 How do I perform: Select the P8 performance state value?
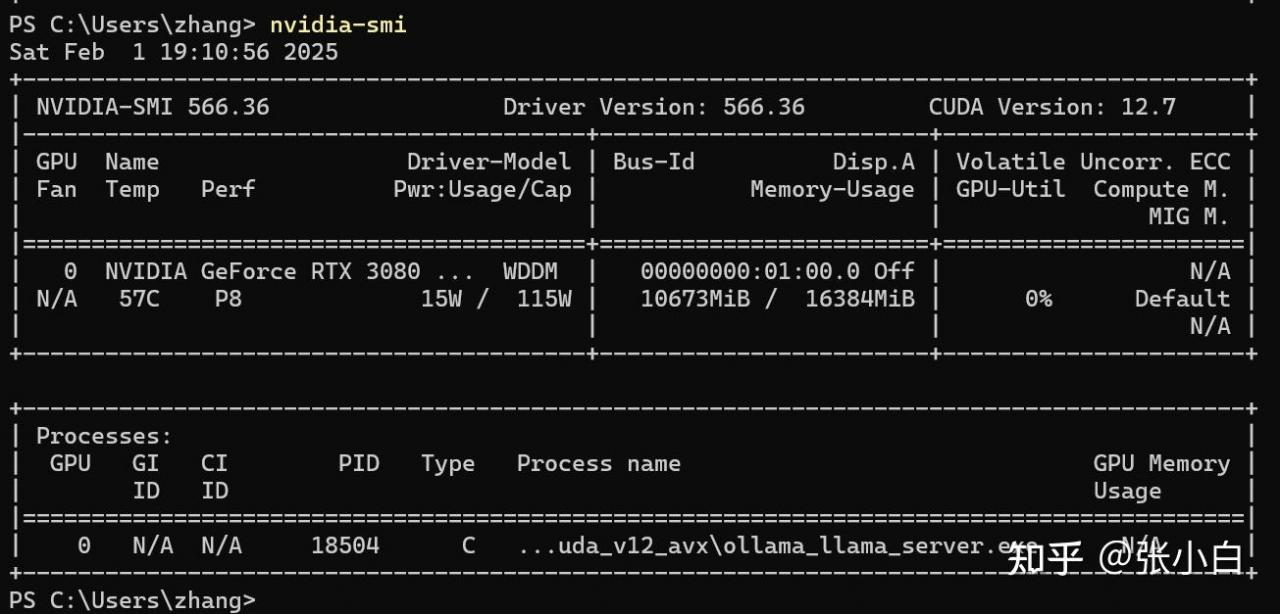228,299
